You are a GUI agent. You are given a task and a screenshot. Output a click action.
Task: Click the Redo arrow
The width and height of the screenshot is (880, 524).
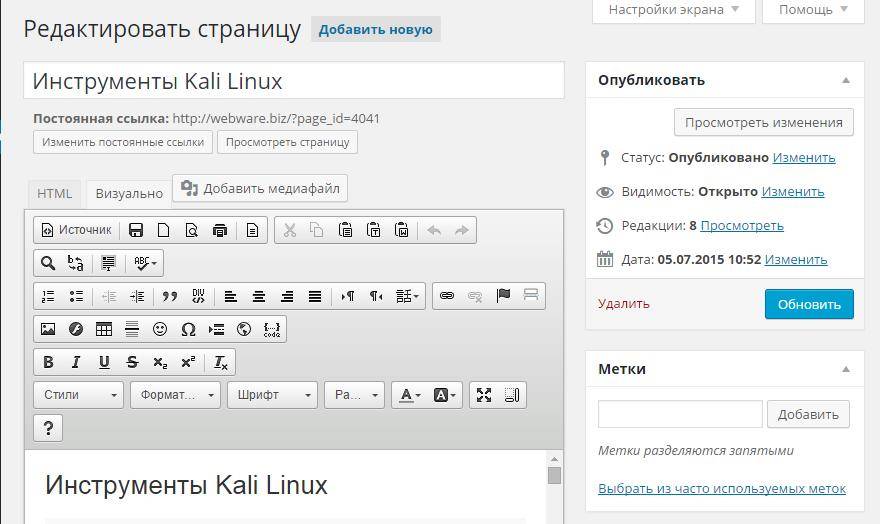click(462, 230)
